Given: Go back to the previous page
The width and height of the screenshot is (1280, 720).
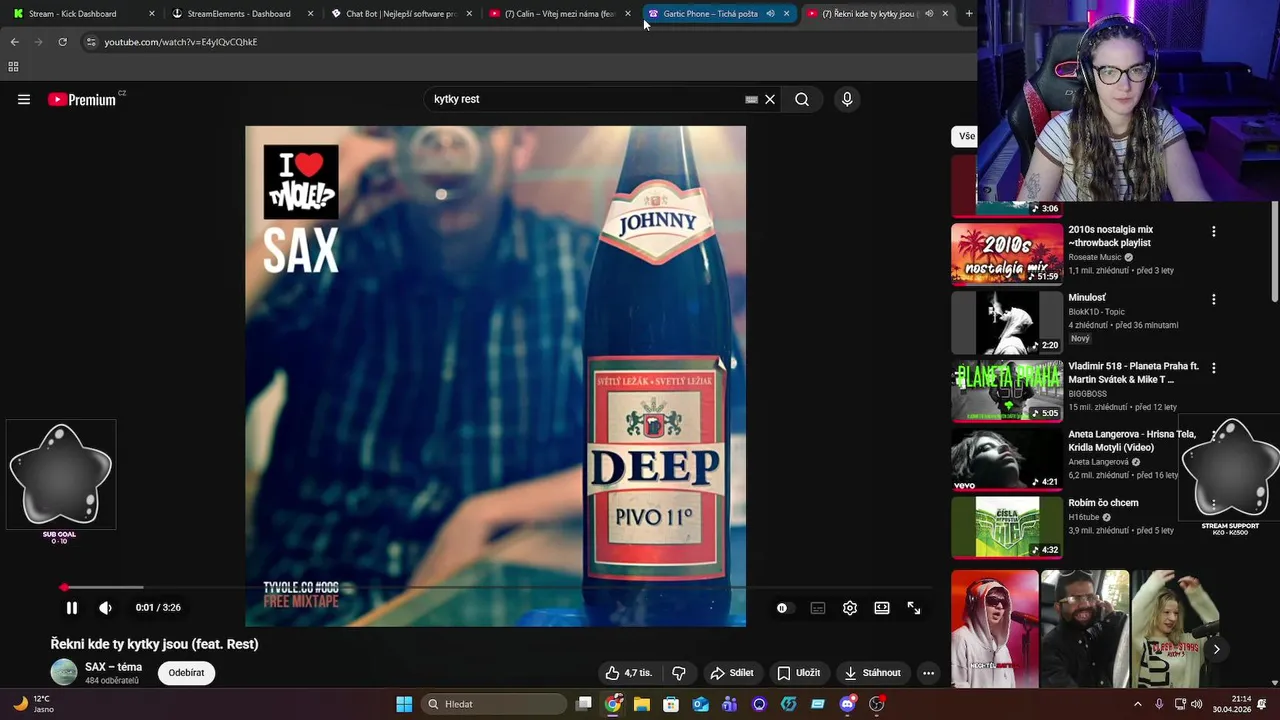Looking at the screenshot, I should click(15, 42).
